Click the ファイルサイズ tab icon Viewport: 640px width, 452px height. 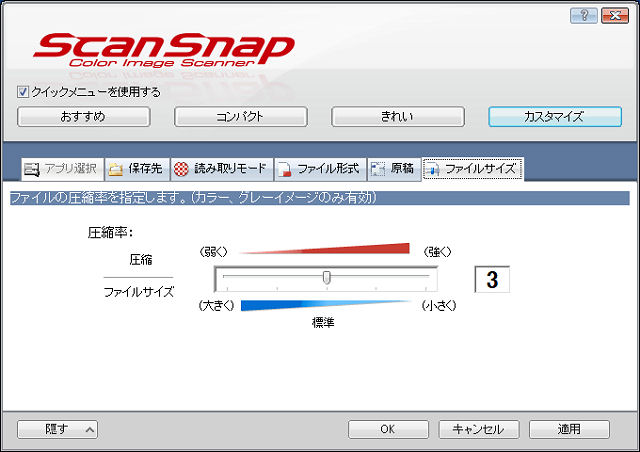432,169
